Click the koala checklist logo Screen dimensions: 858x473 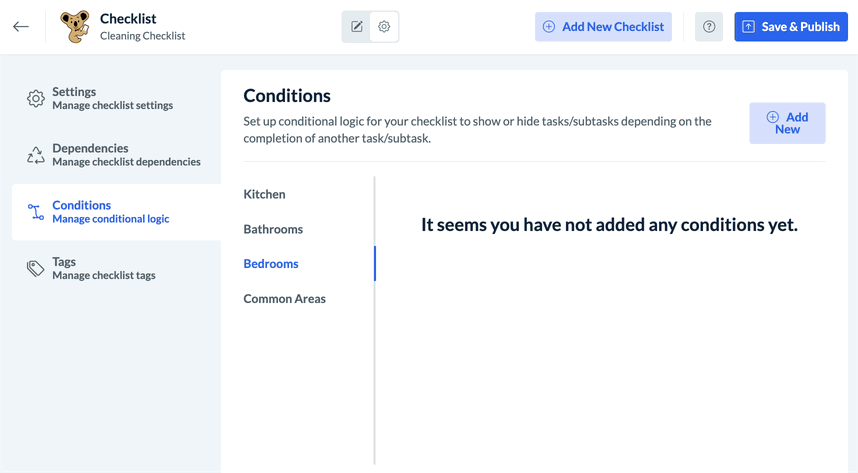click(74, 27)
